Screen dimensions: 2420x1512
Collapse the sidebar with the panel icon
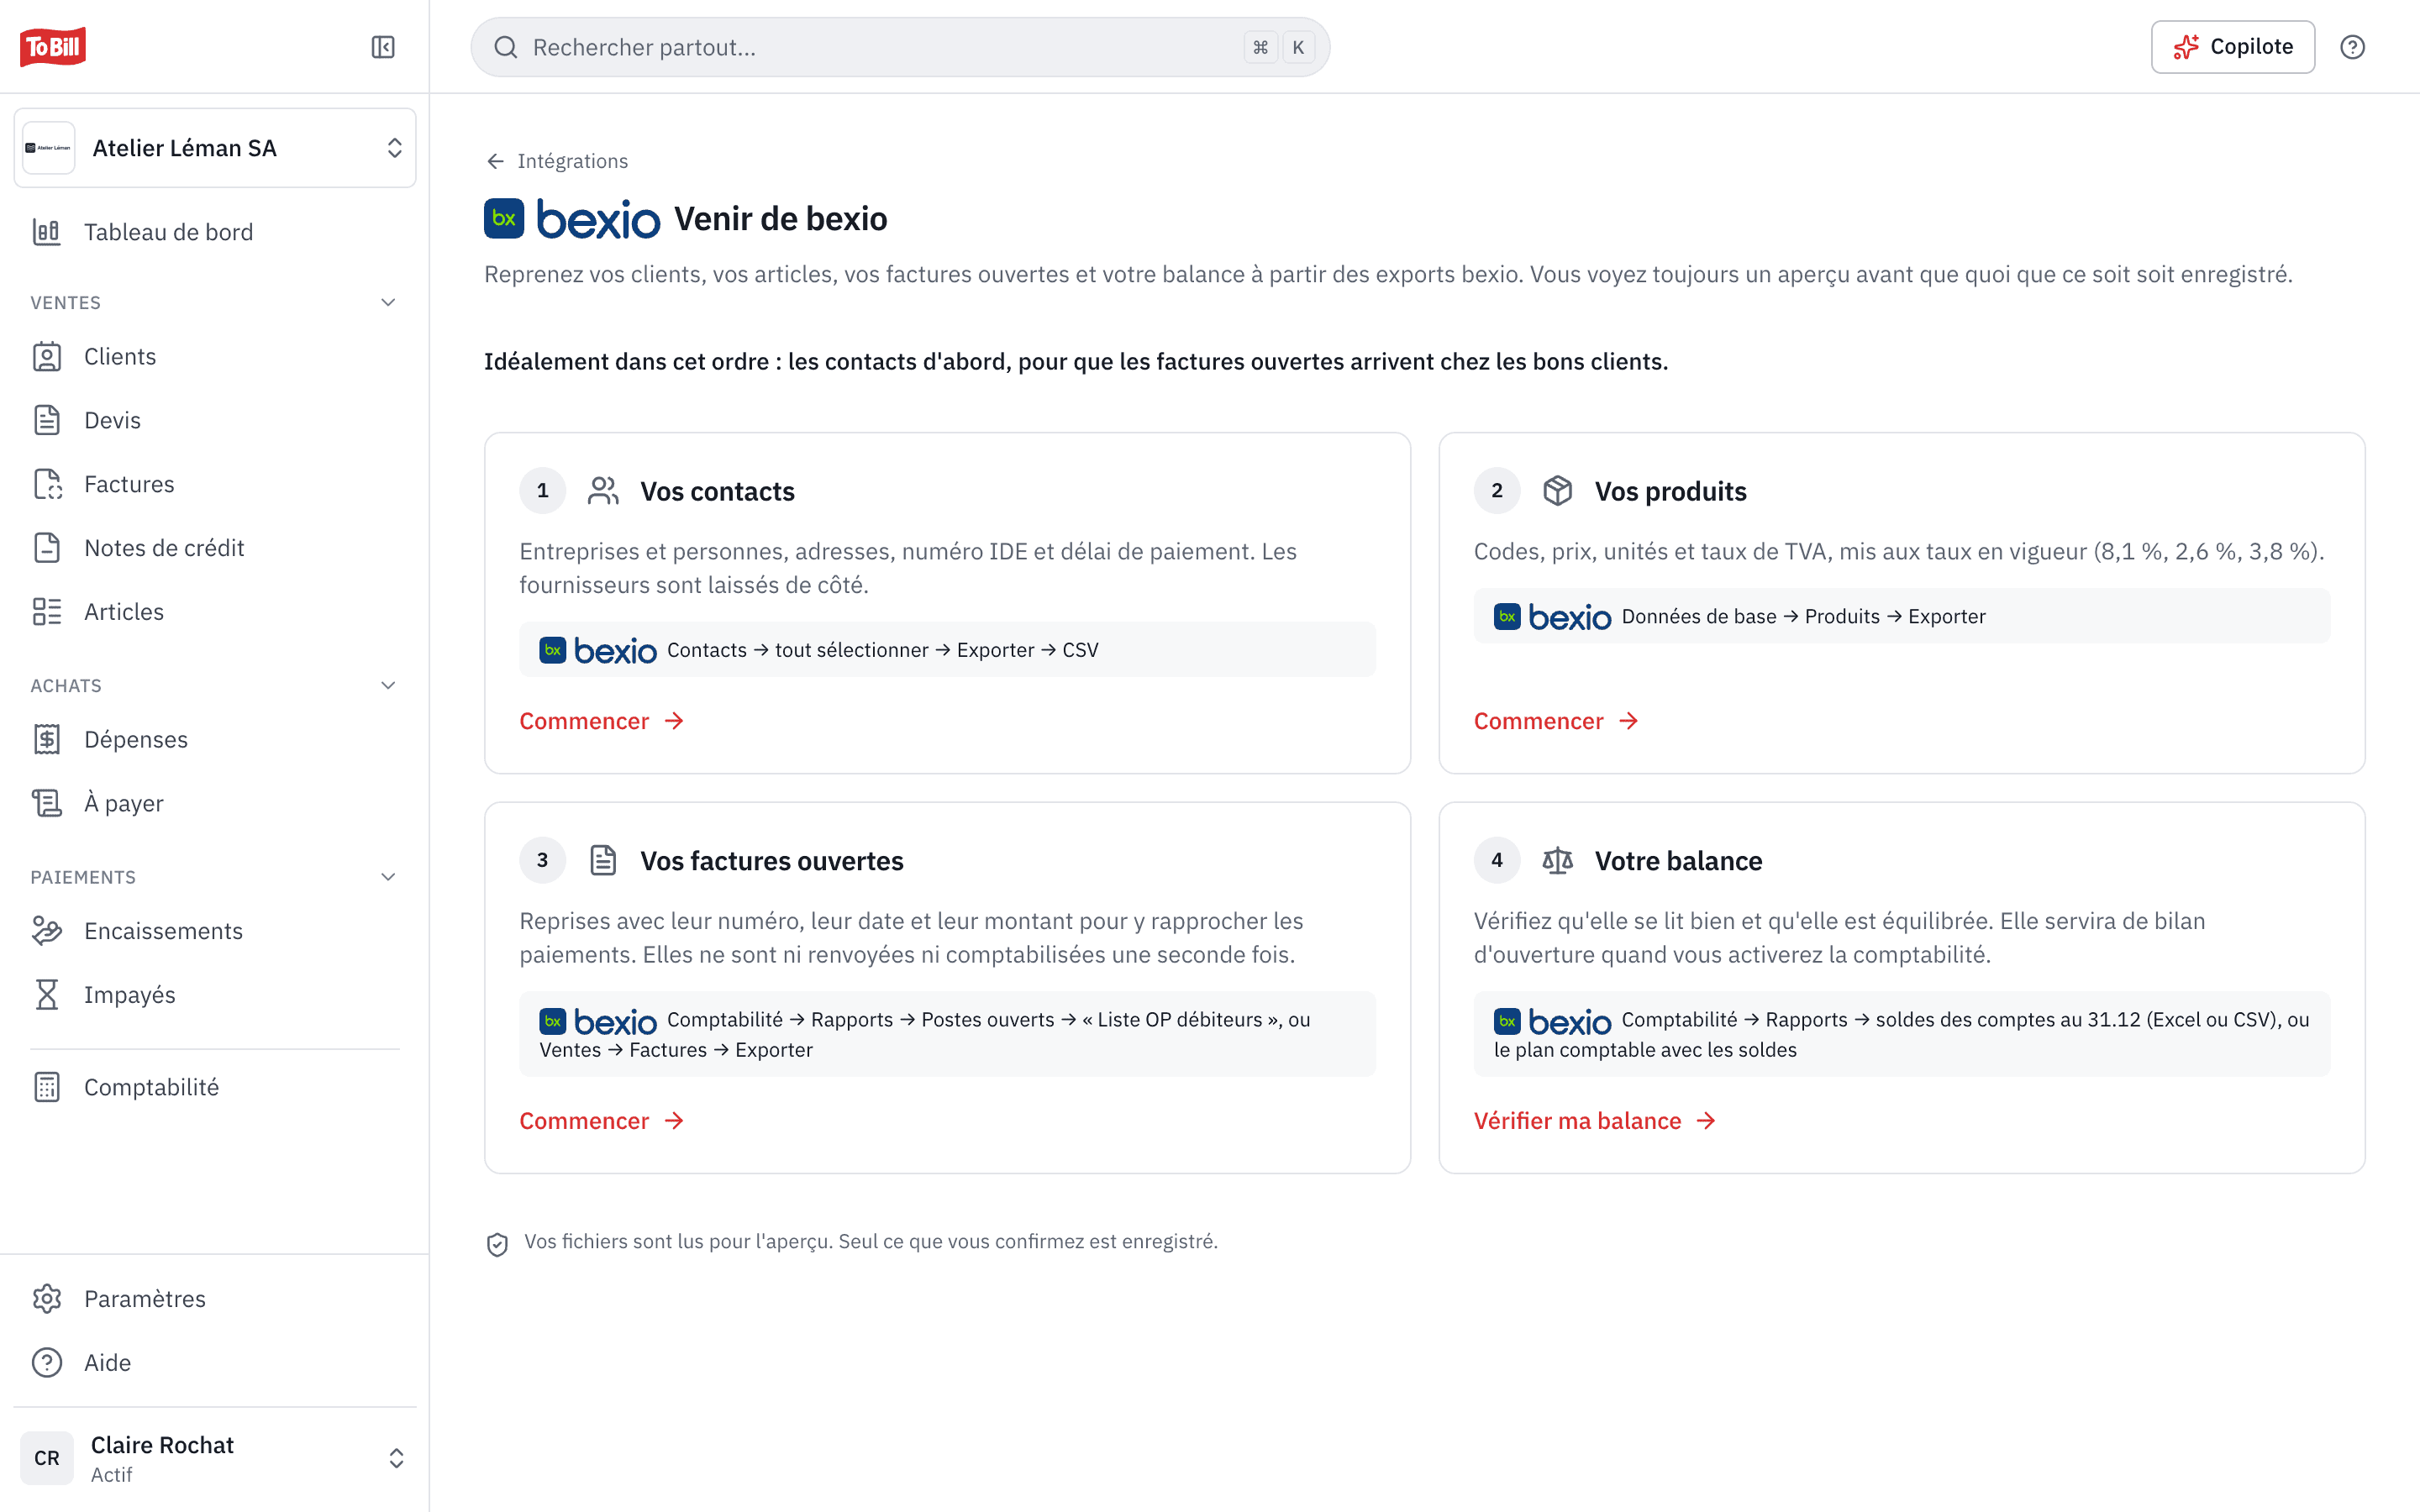pos(383,47)
